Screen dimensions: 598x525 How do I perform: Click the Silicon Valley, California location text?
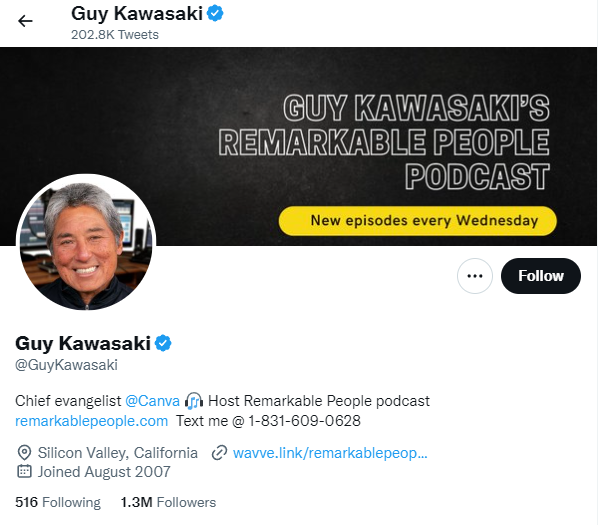pos(117,453)
